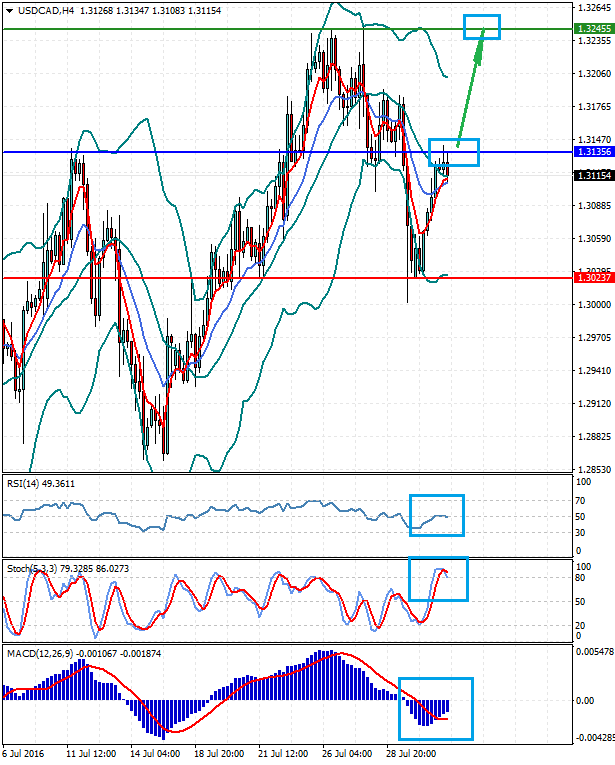Select the blue target box at chart top
The image size is (615, 765).
pos(482,27)
